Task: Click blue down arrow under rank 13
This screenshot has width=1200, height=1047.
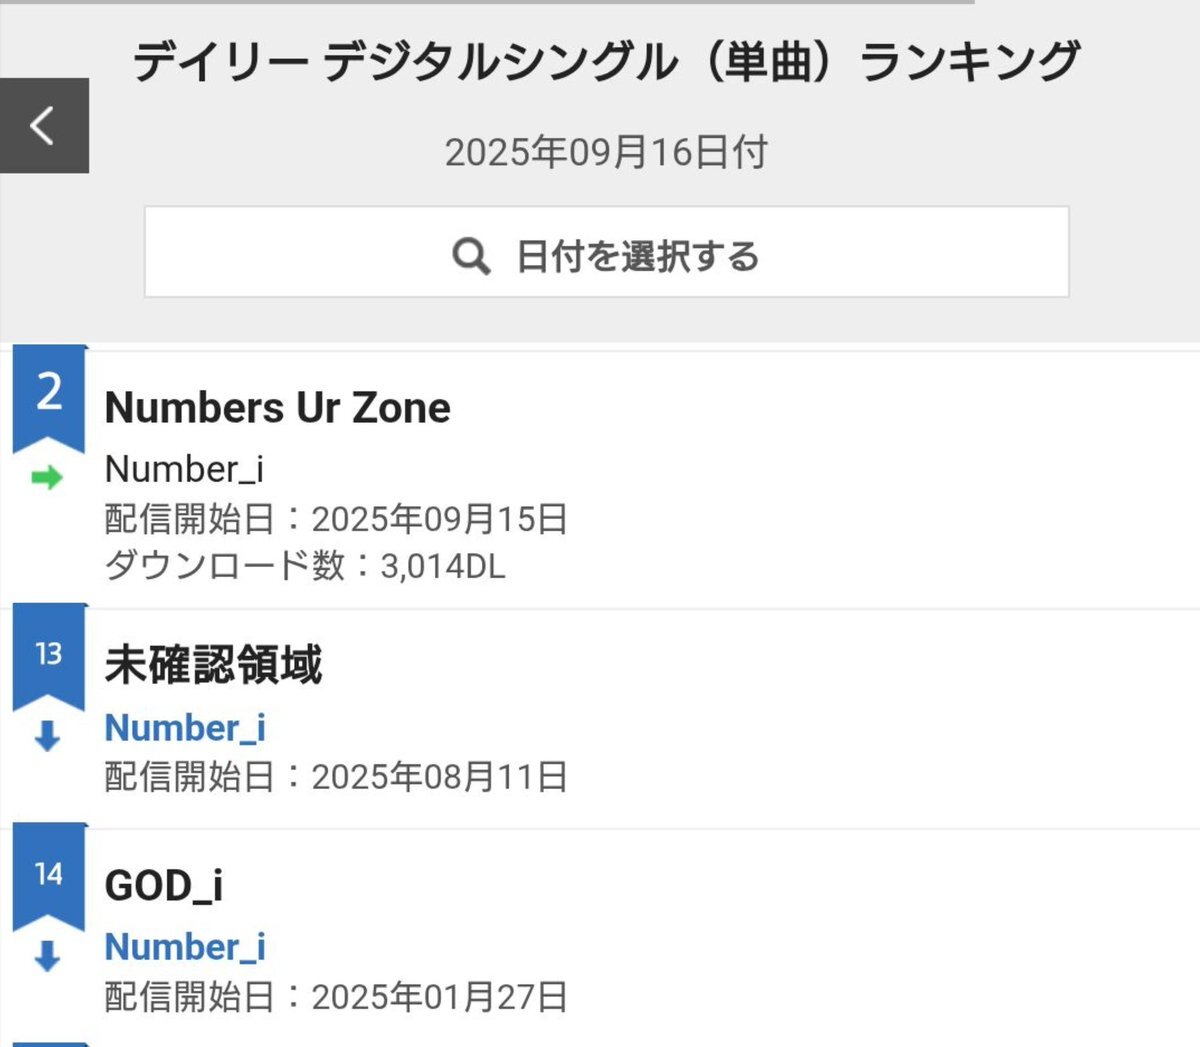Action: click(x=47, y=736)
